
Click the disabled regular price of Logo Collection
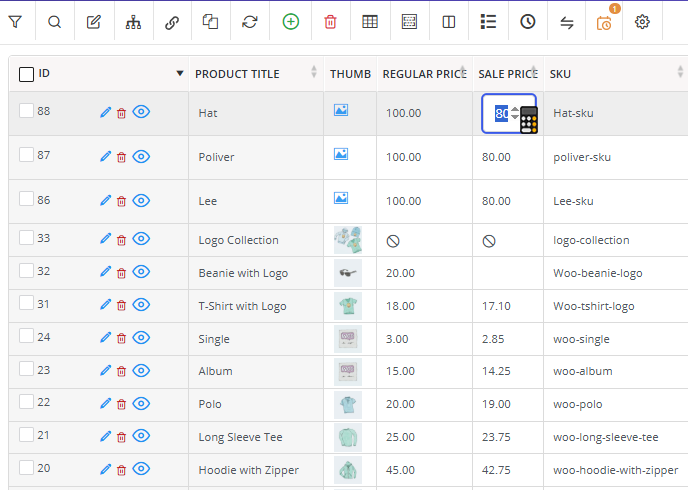pyautogui.click(x=393, y=241)
